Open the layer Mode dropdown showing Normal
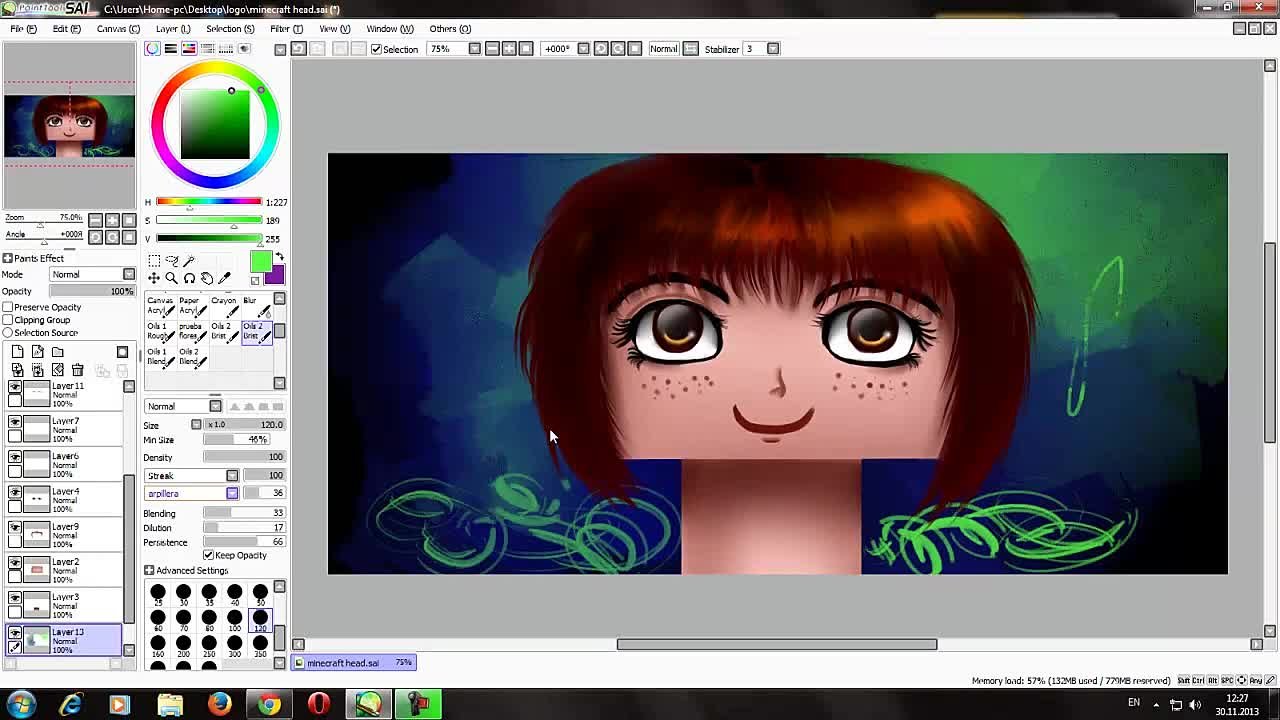This screenshot has height=720, width=1280. point(92,274)
